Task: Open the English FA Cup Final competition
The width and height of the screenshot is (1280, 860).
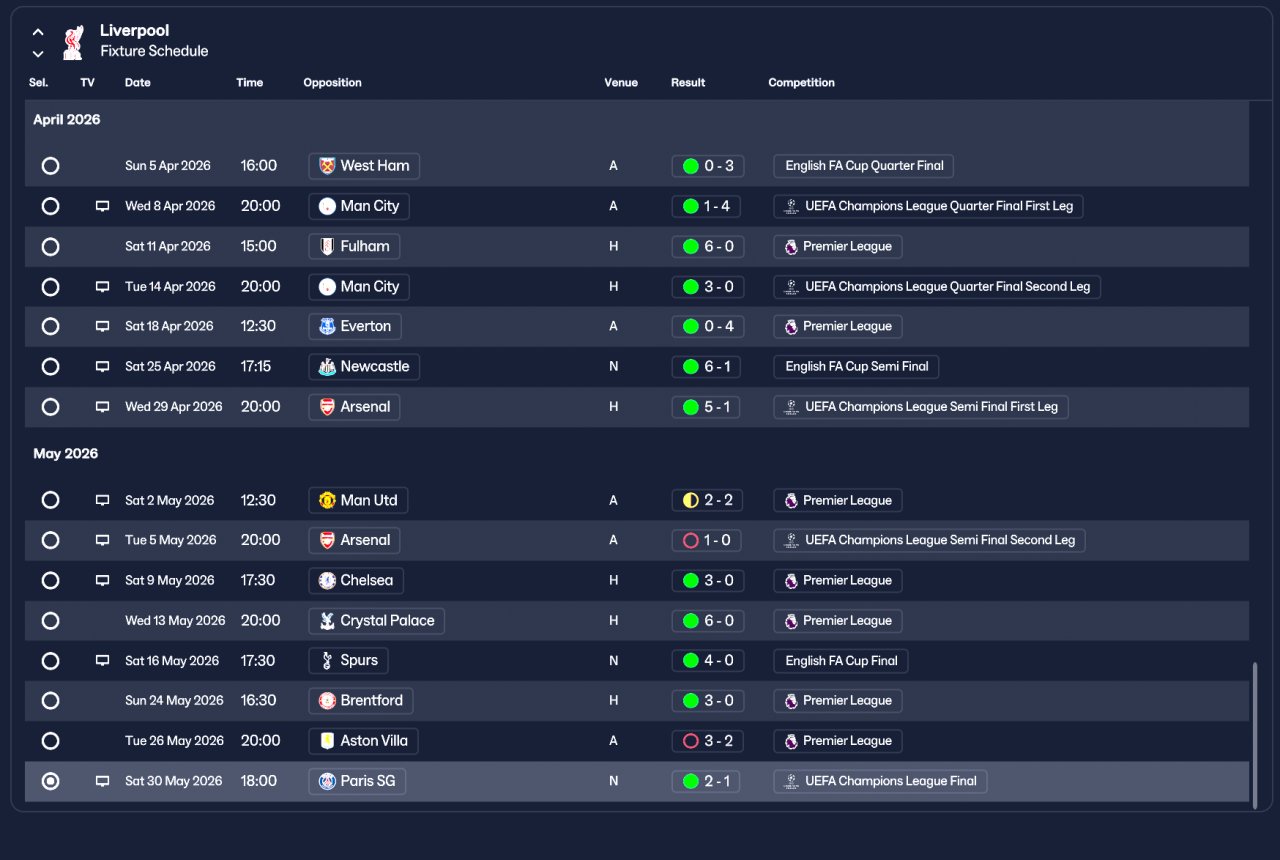Action: [841, 661]
